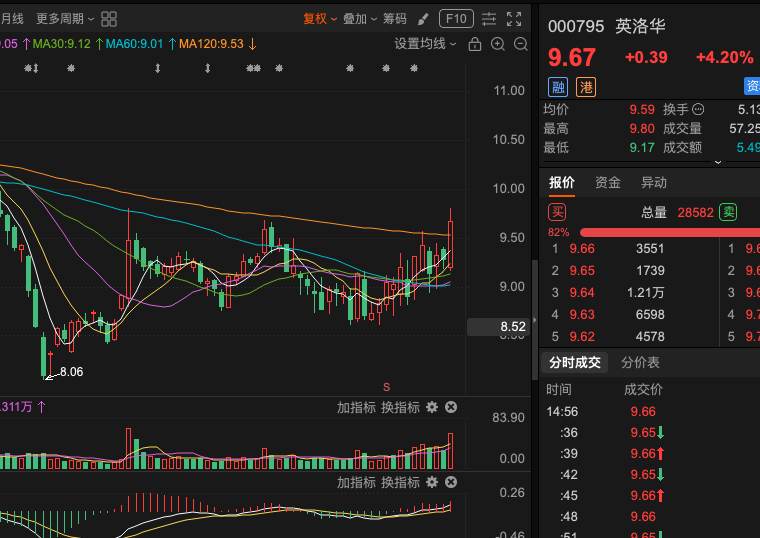This screenshot has width=760, height=538.
Task: Click the MA30:9.12 indicator label
Action: (62, 44)
